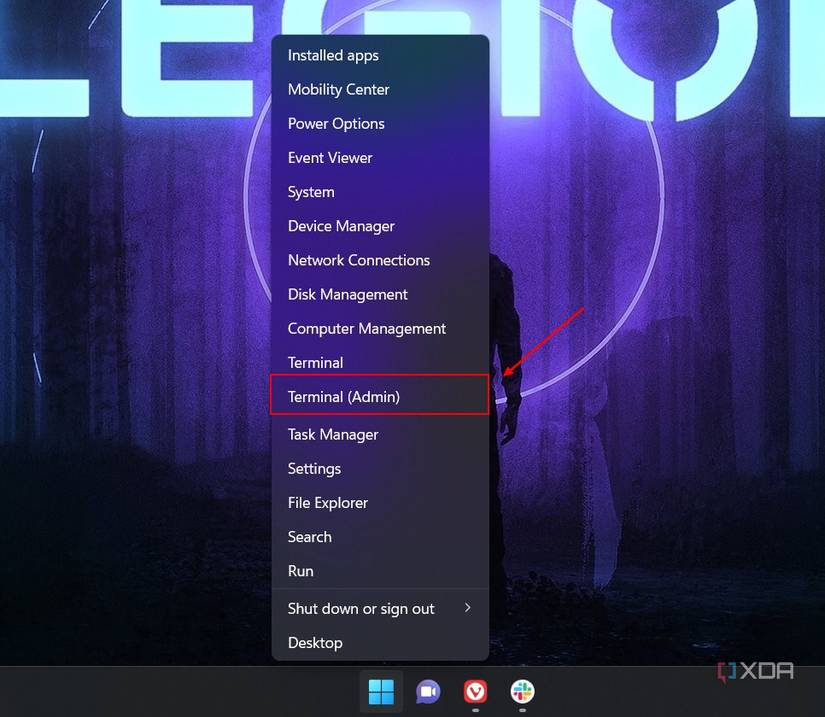The image size is (825, 717).
Task: Open the regular Terminal
Action: pyautogui.click(x=315, y=362)
